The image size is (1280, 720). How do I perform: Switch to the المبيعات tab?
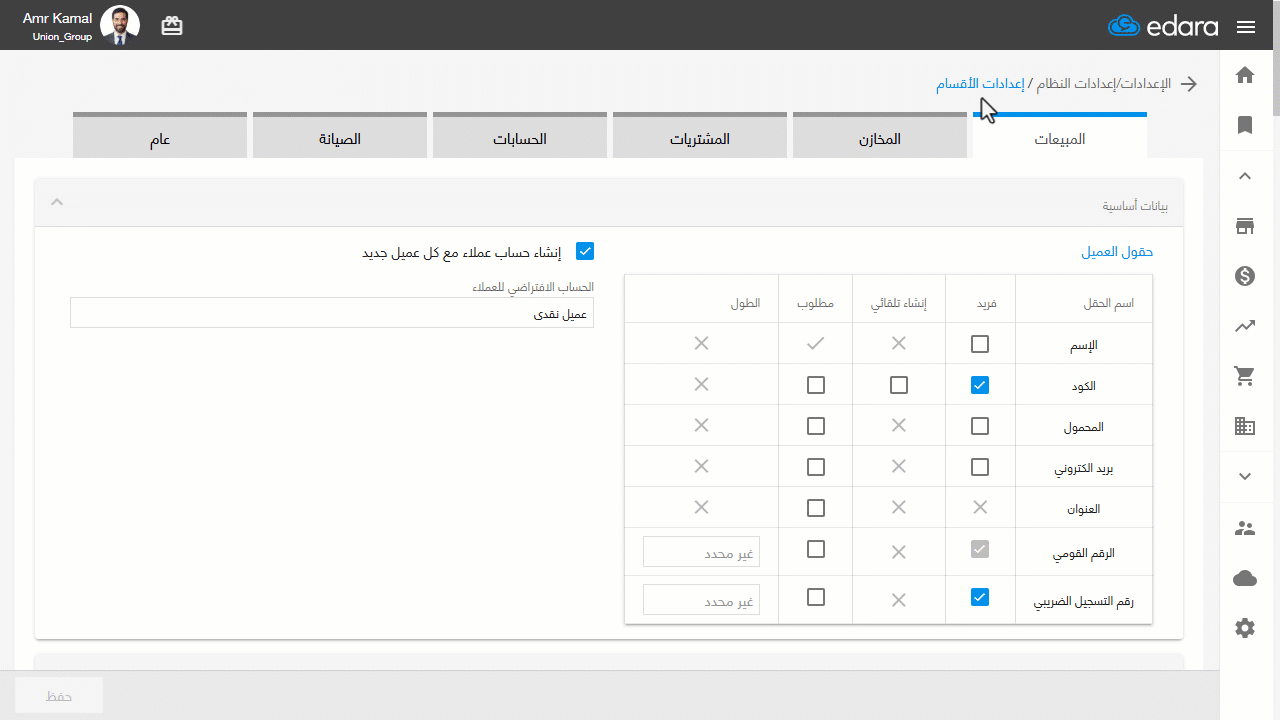click(x=1060, y=137)
